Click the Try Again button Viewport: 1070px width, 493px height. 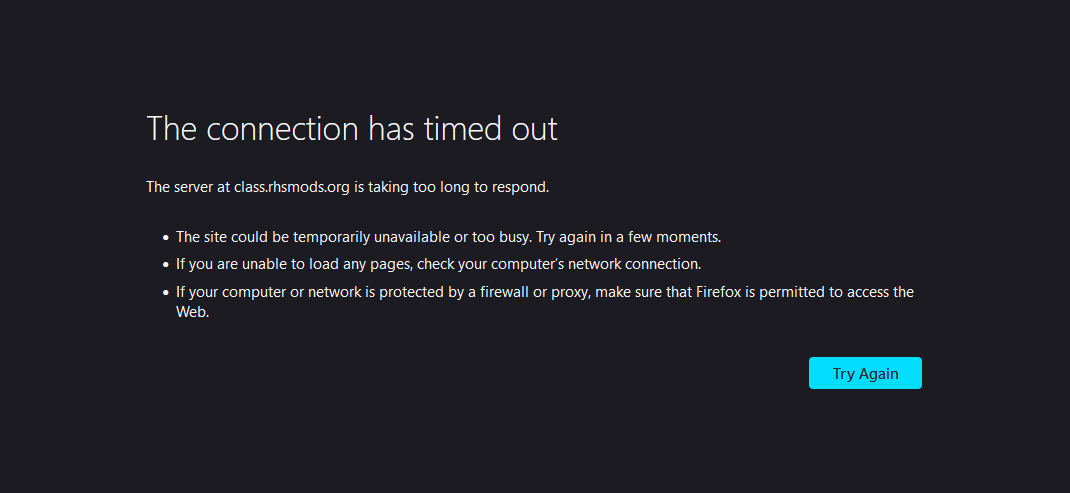865,373
